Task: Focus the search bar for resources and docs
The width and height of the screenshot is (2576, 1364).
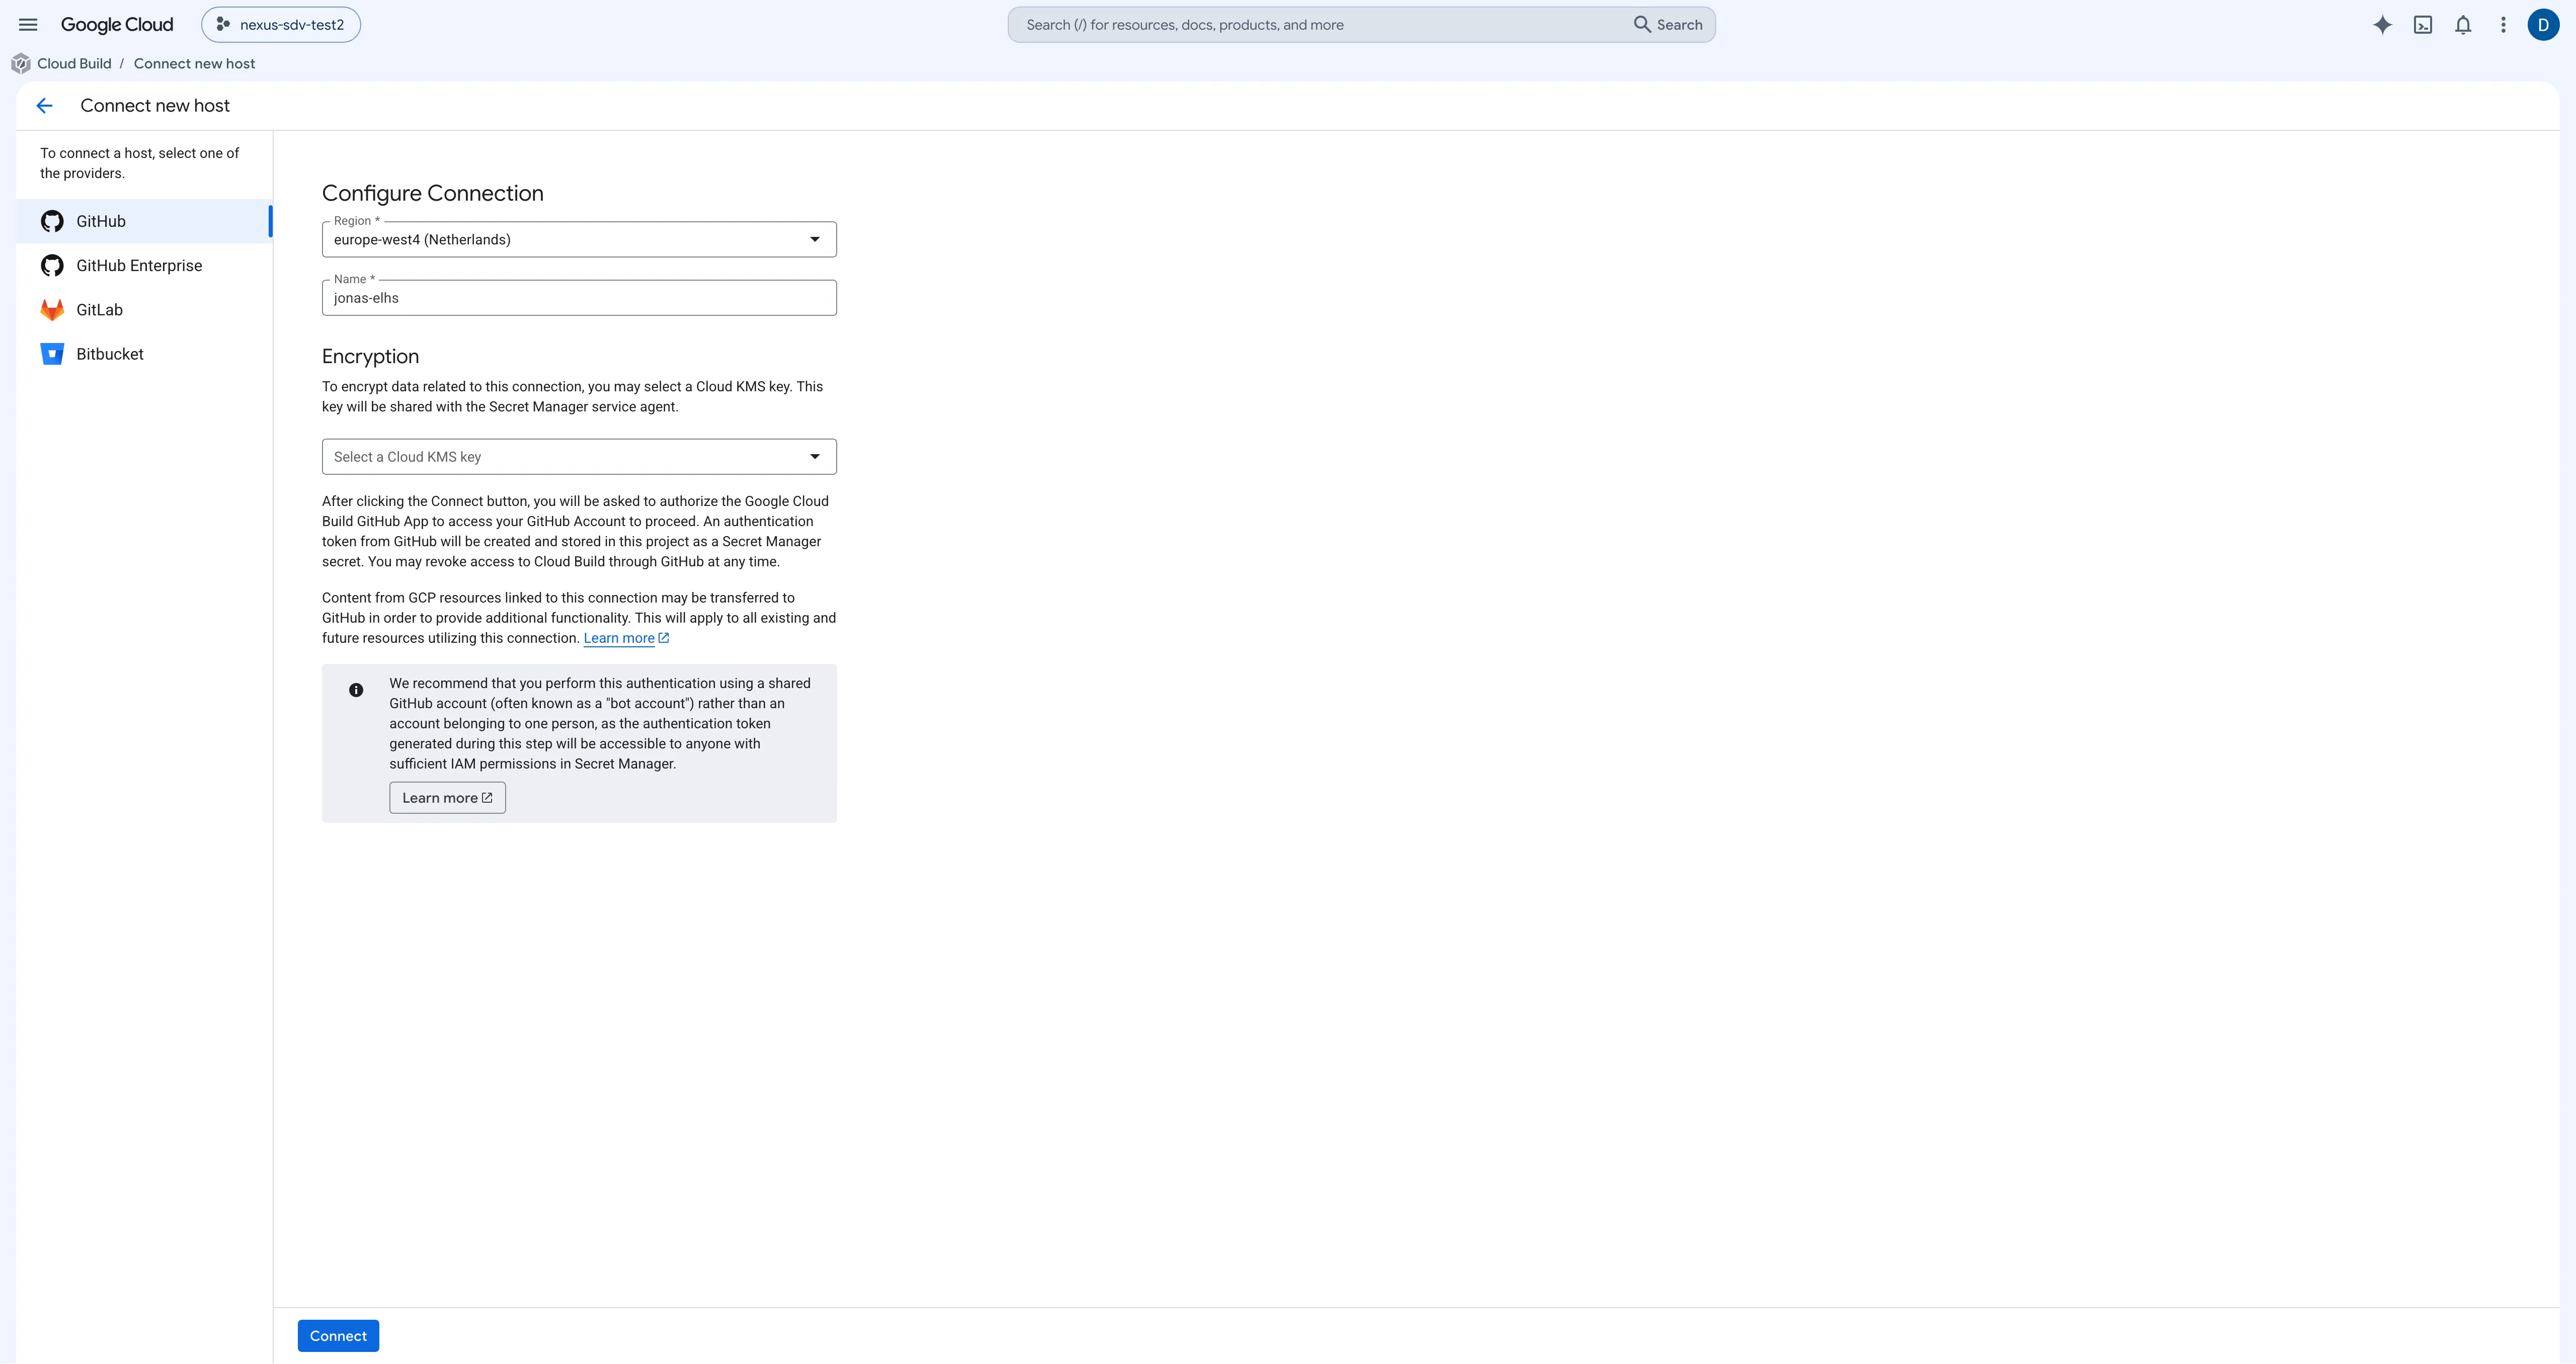Action: pos(1361,25)
